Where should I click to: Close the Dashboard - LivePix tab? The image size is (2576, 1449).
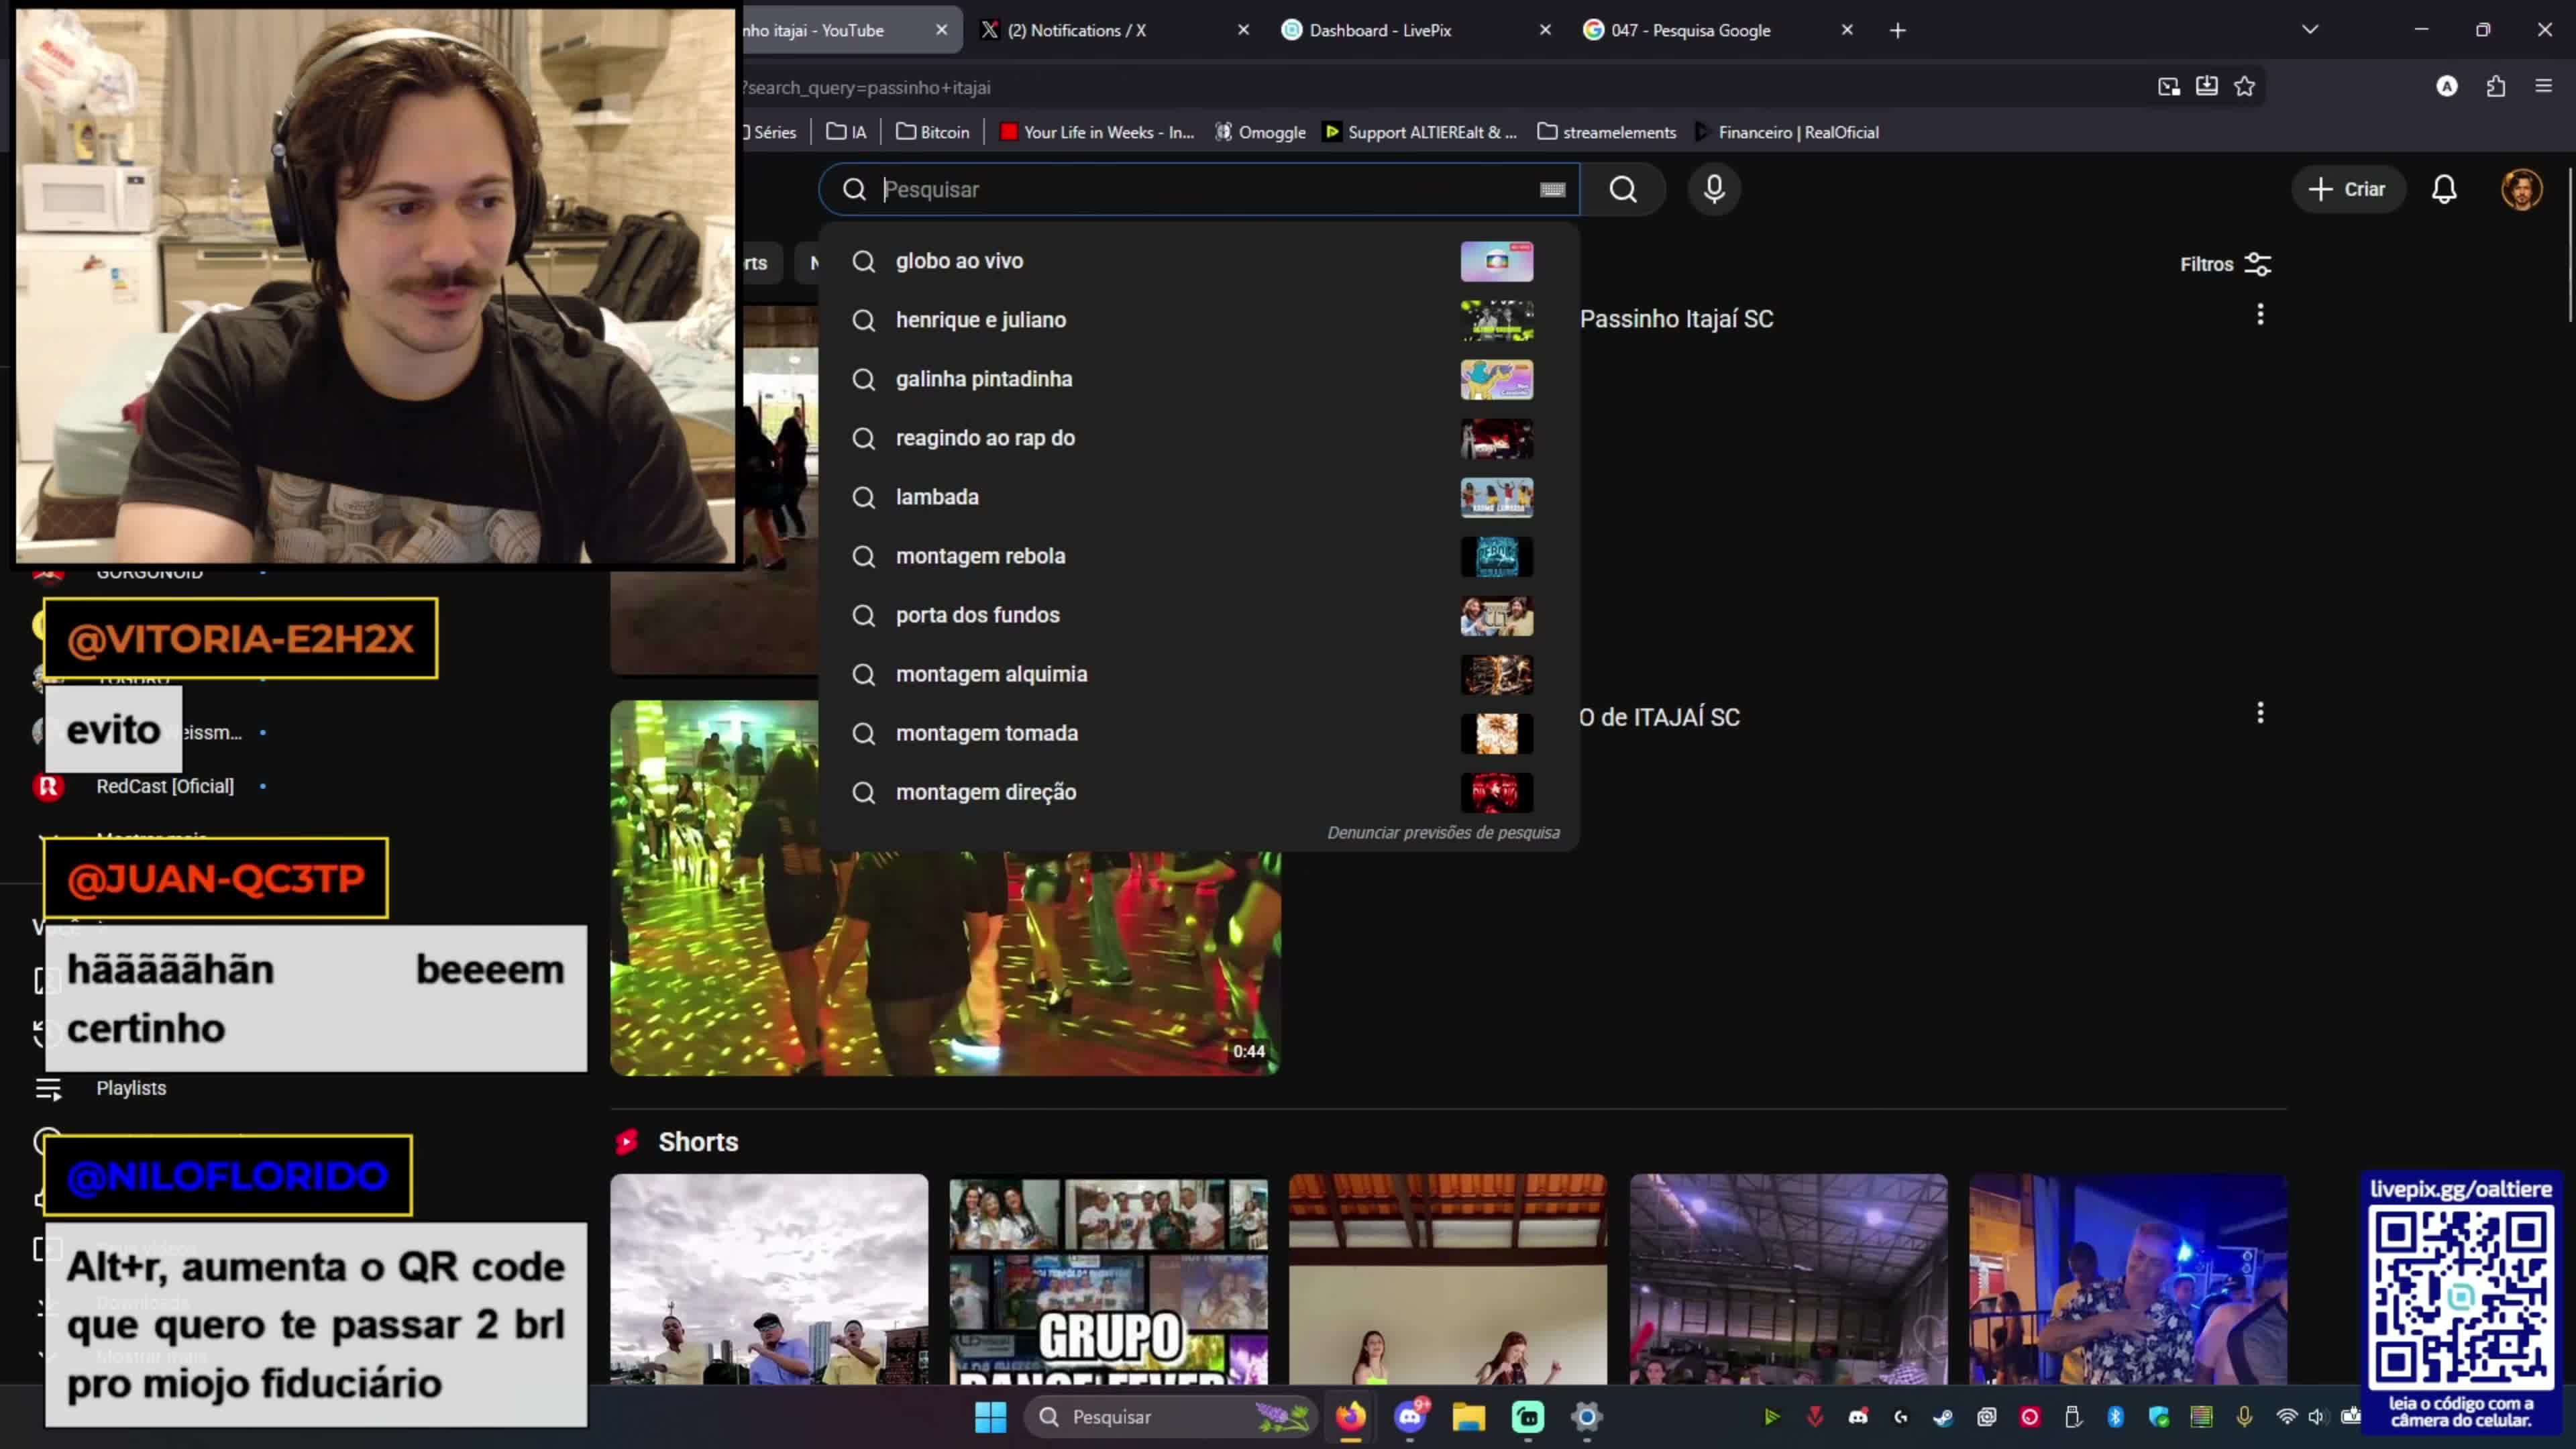click(1545, 30)
